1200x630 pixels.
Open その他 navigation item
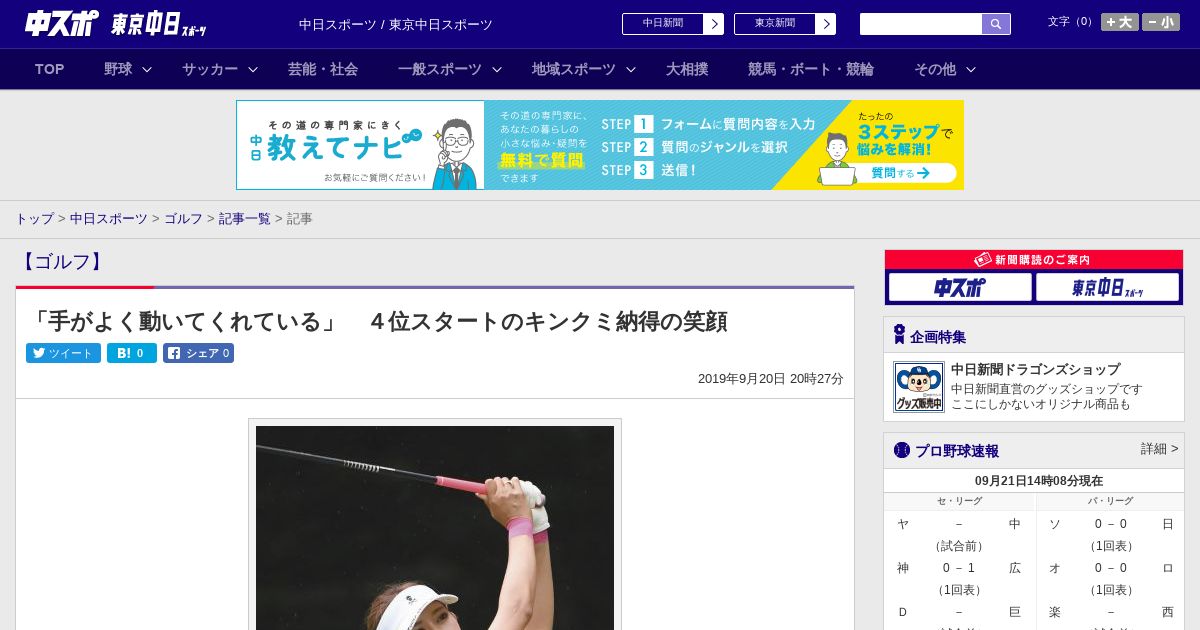point(935,69)
